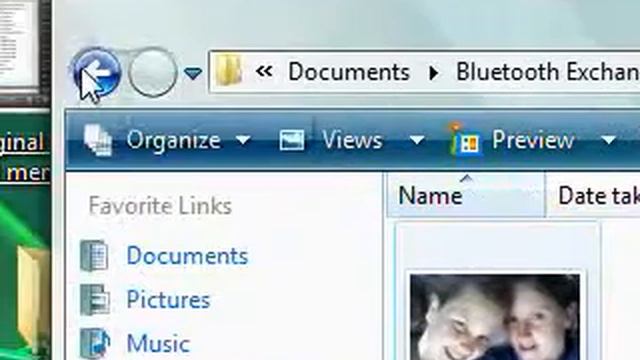Open Documents in Favorite Links
640x360 pixels.
pos(187,256)
